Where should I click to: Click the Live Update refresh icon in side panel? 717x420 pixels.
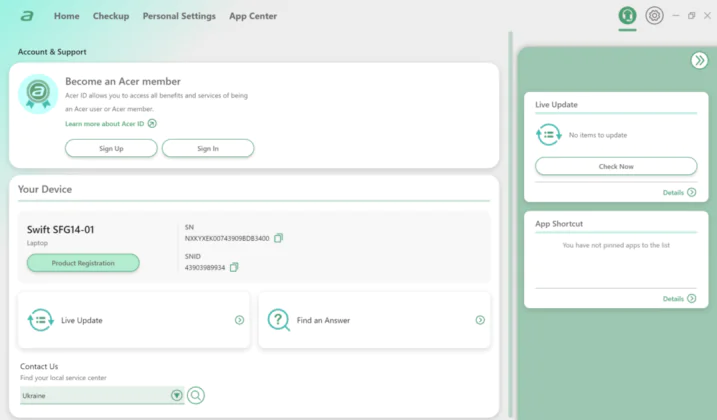(548, 135)
